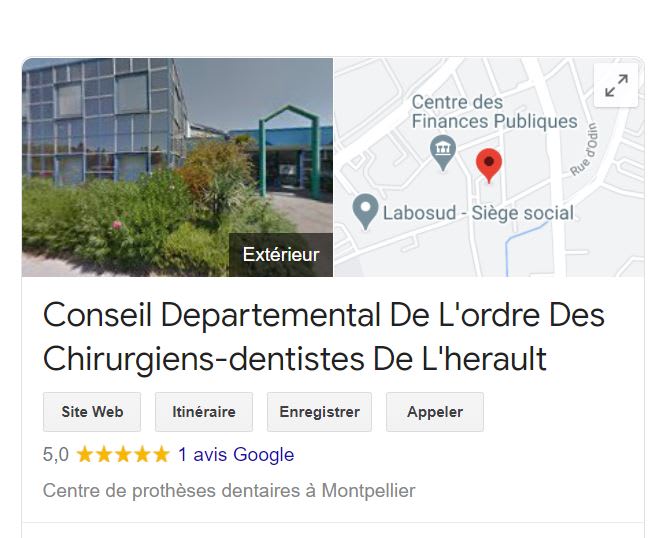Open the Site Web button
This screenshot has height=538, width=651.
pyautogui.click(x=92, y=412)
